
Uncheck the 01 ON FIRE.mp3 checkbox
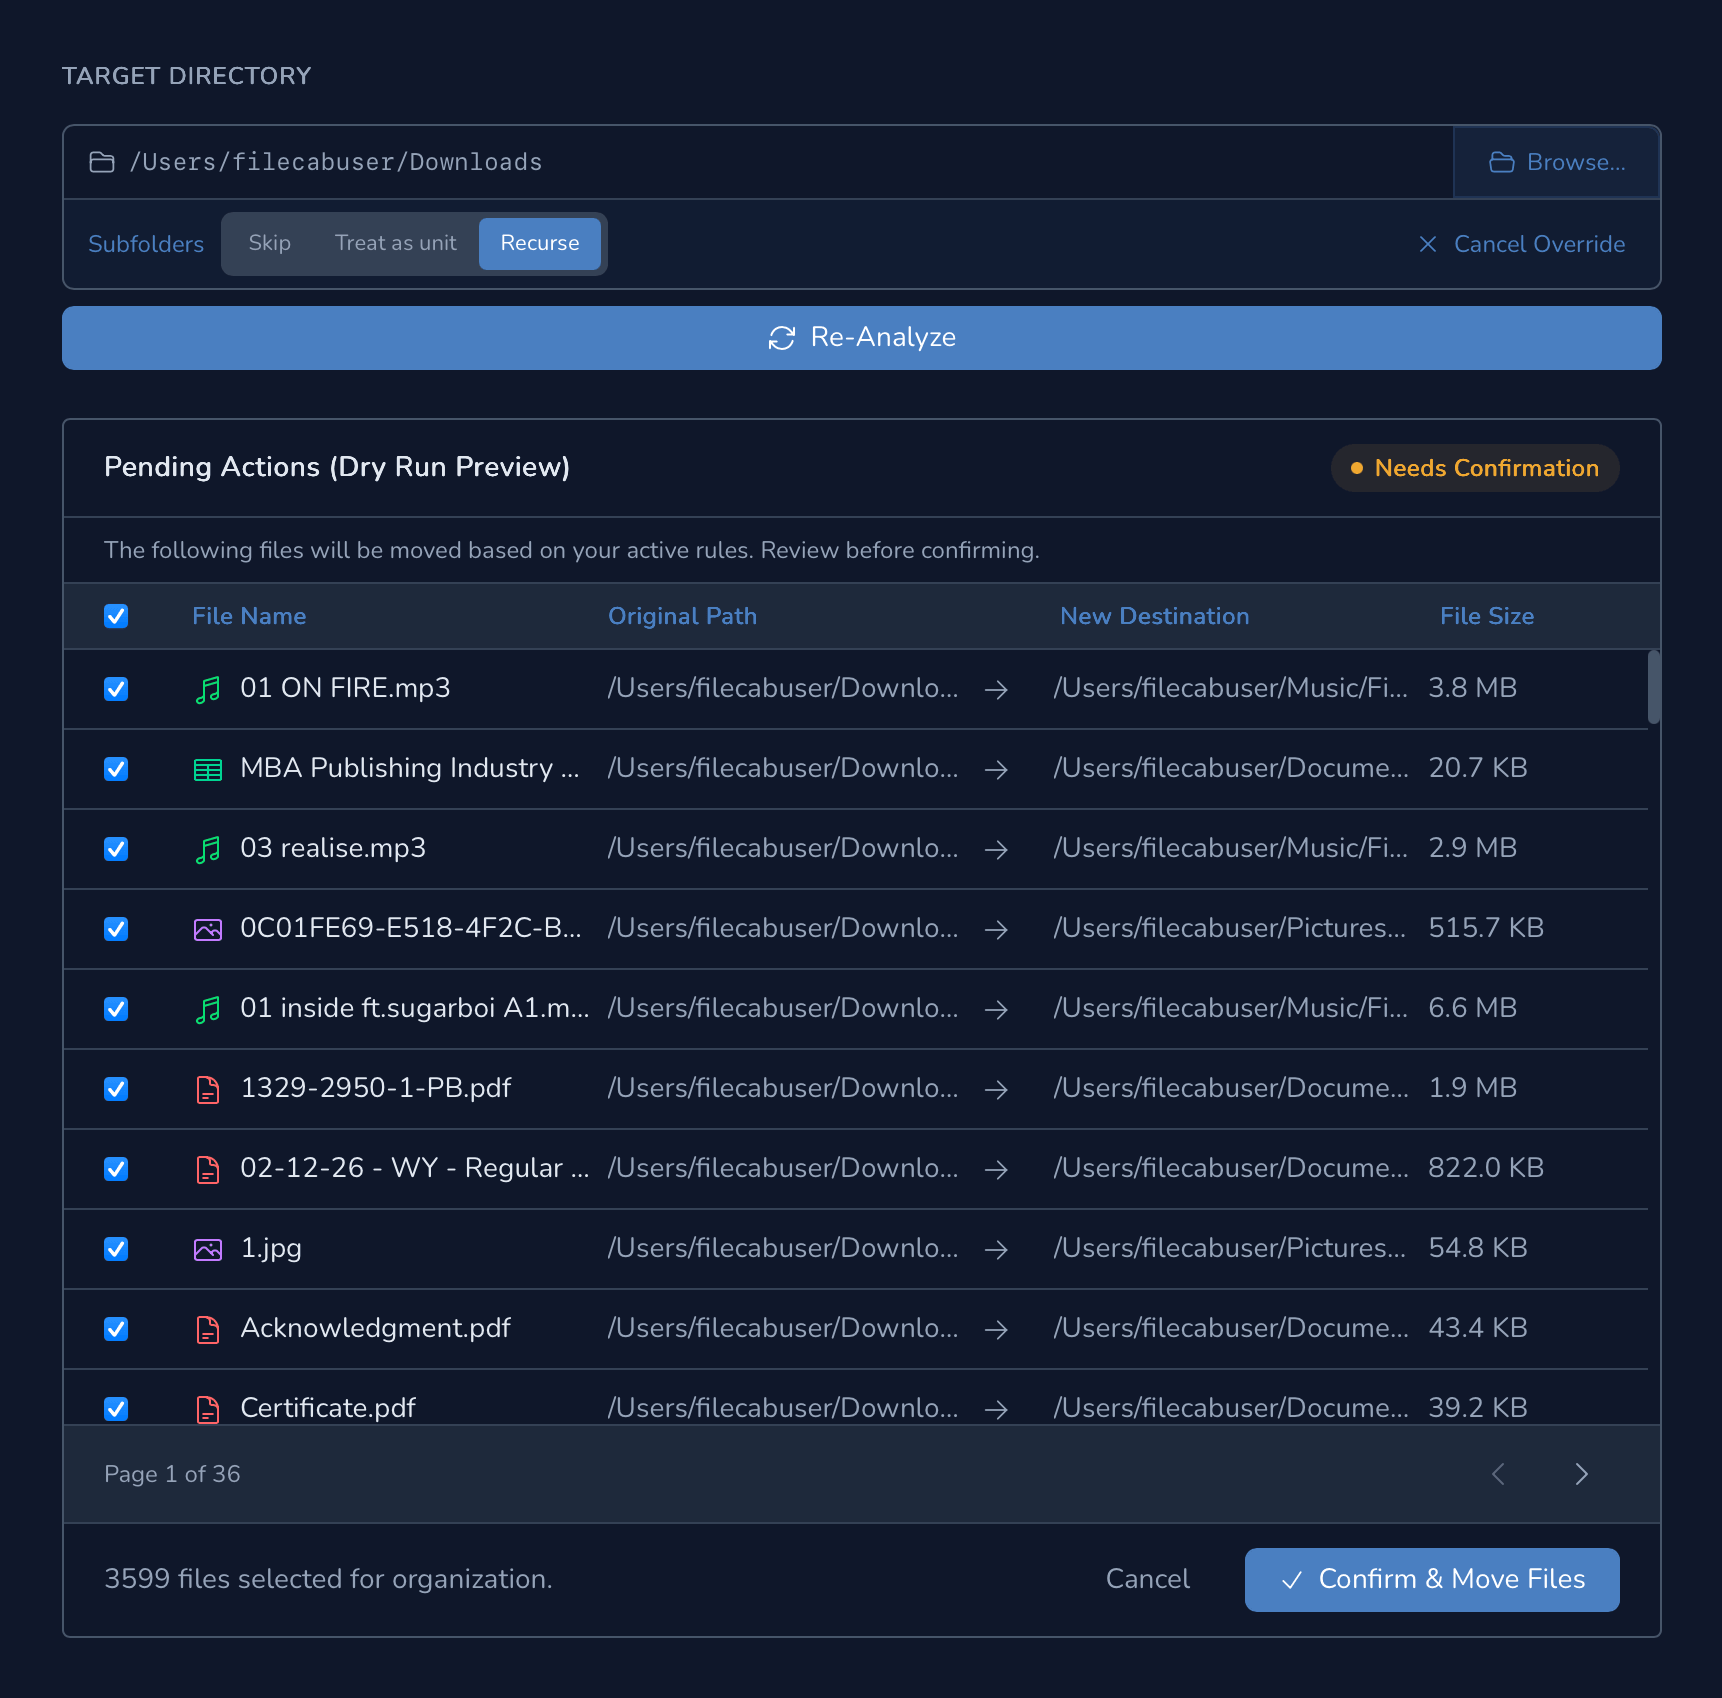116,689
